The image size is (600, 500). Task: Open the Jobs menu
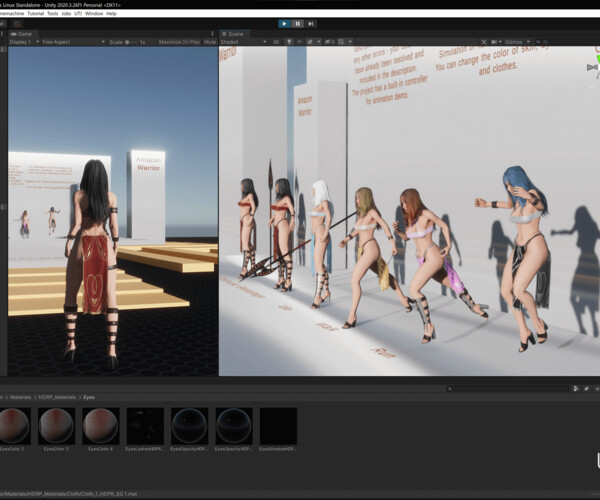click(66, 13)
